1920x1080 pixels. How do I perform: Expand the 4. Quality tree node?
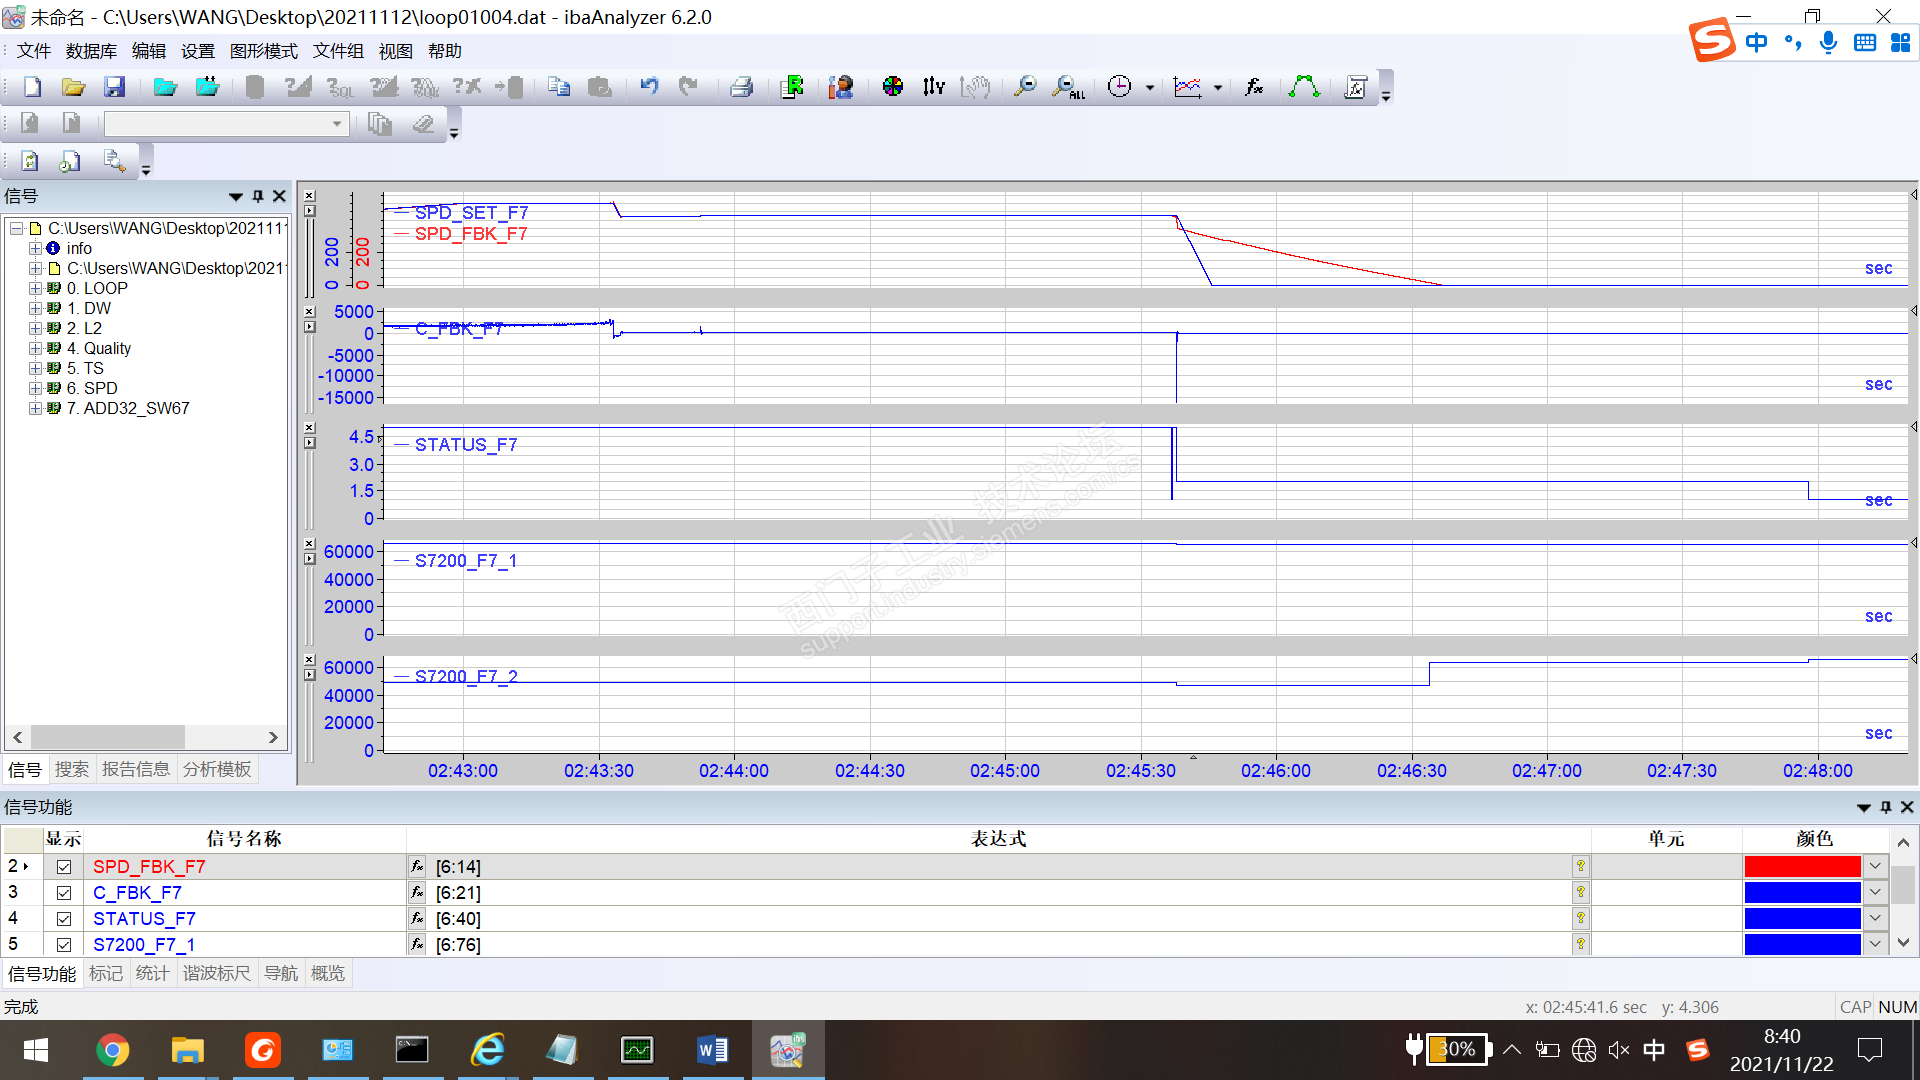click(35, 348)
